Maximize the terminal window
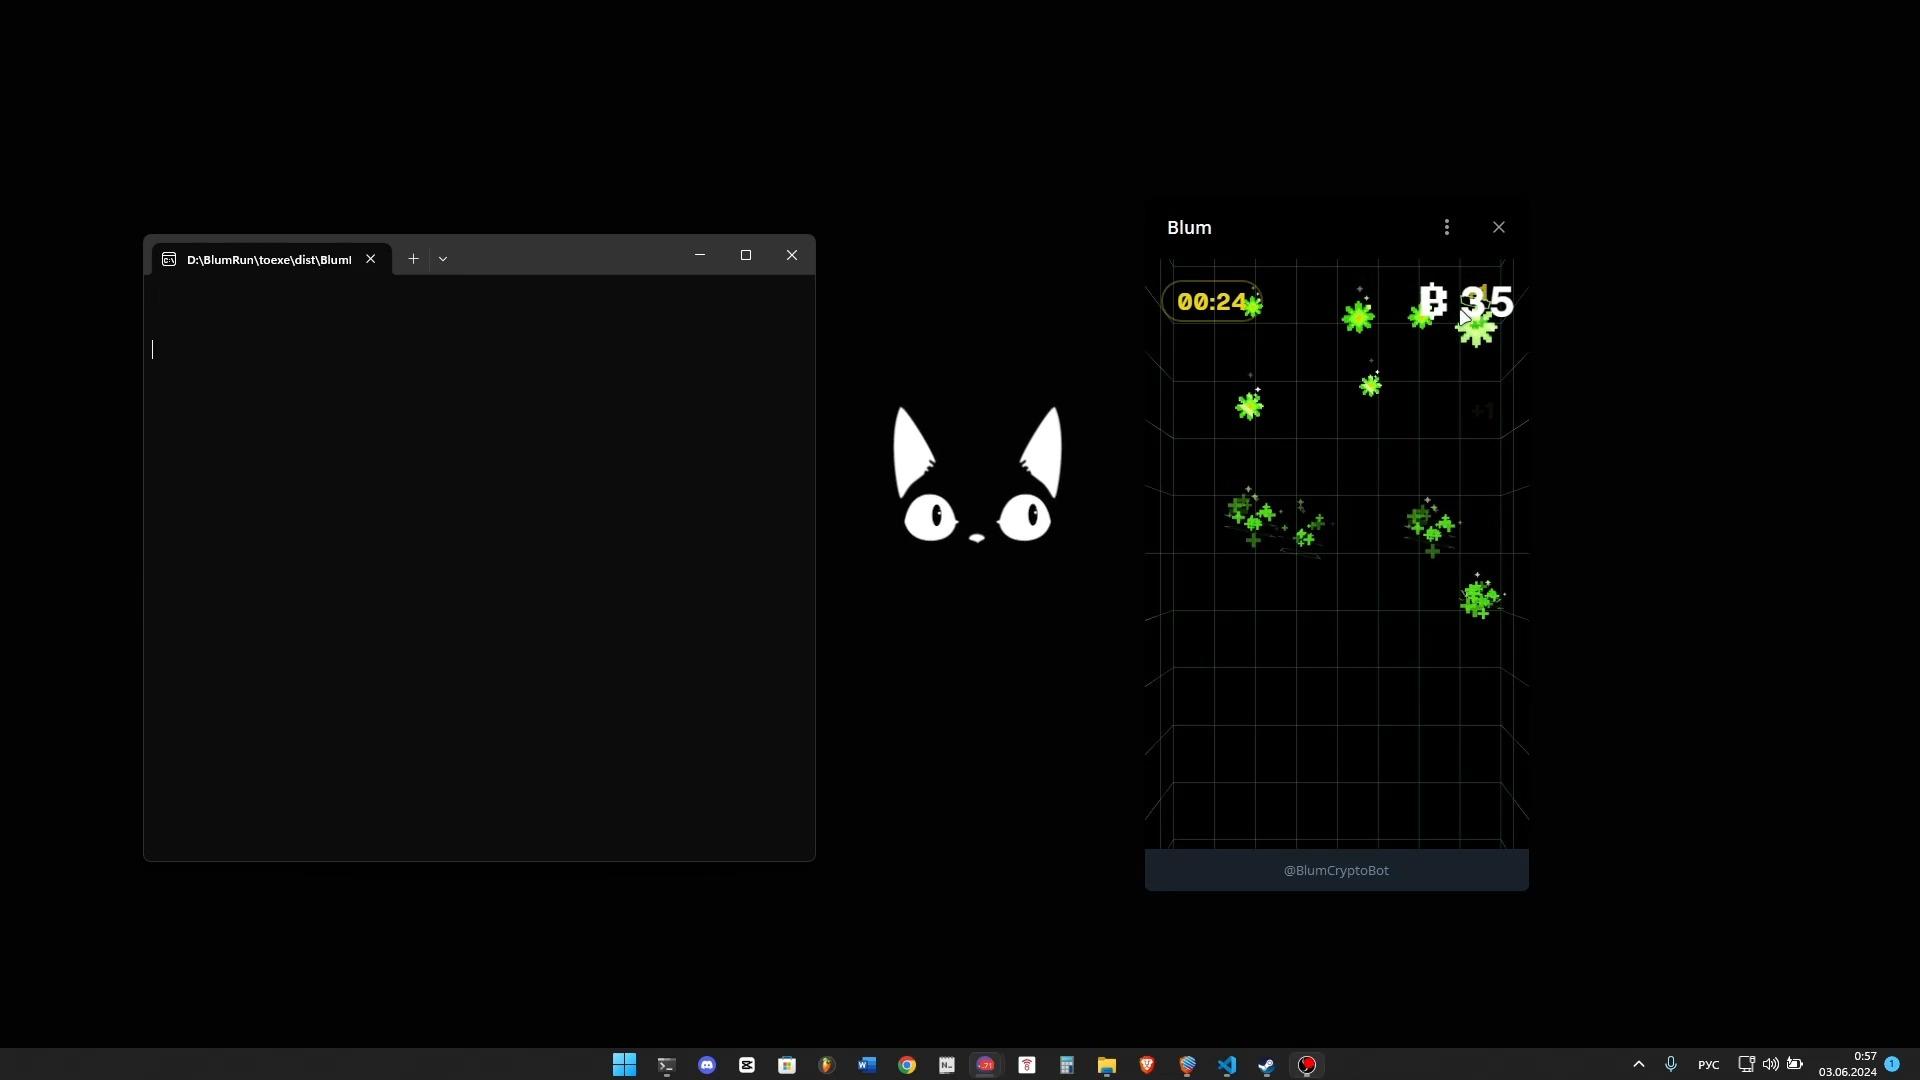Screen dimensions: 1920x1080 tap(746, 255)
